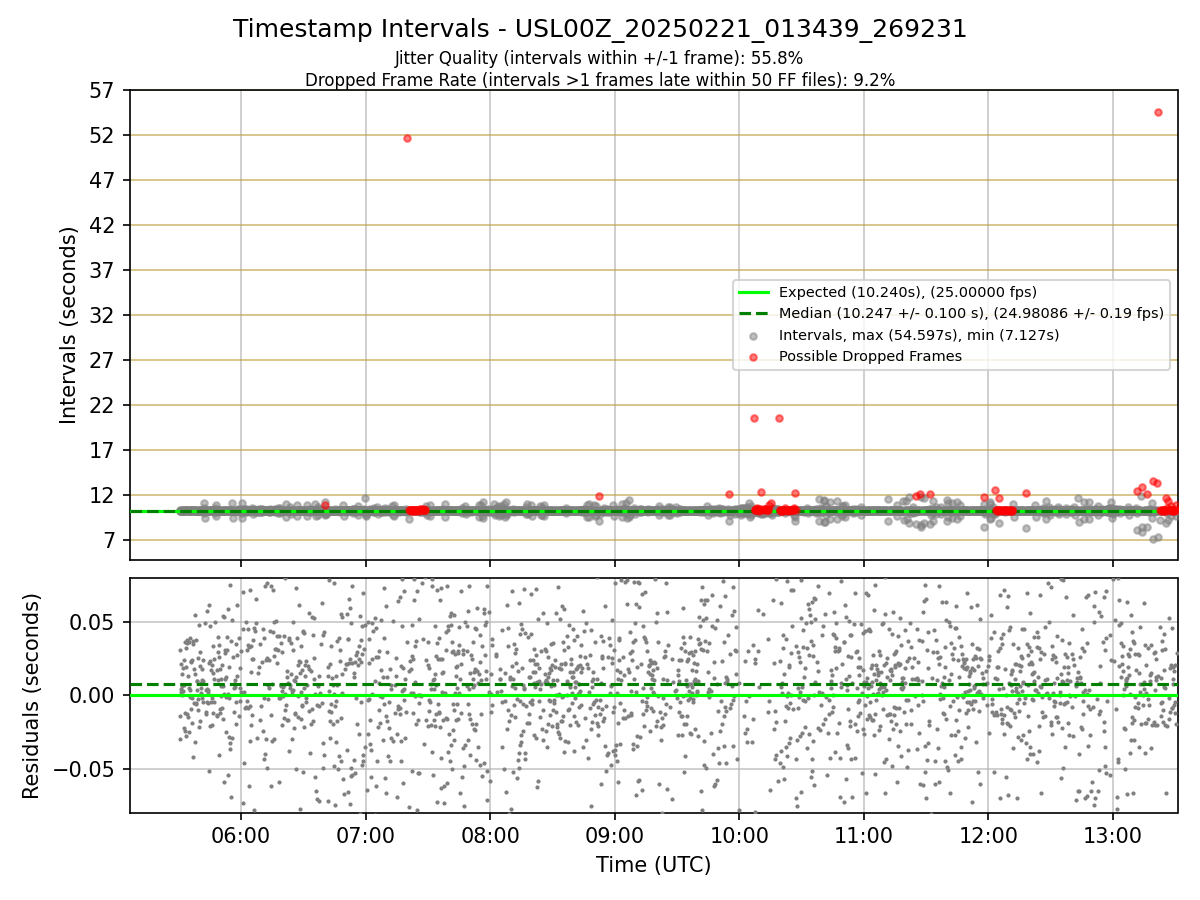Click the 06:00 x-axis tick label
This screenshot has width=1200, height=900.
click(x=241, y=837)
